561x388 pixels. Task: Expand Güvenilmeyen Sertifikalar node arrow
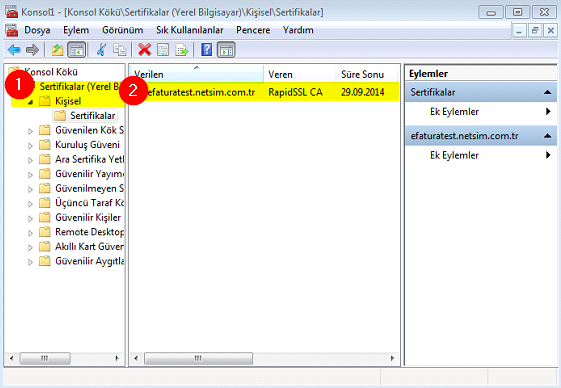pyautogui.click(x=30, y=189)
